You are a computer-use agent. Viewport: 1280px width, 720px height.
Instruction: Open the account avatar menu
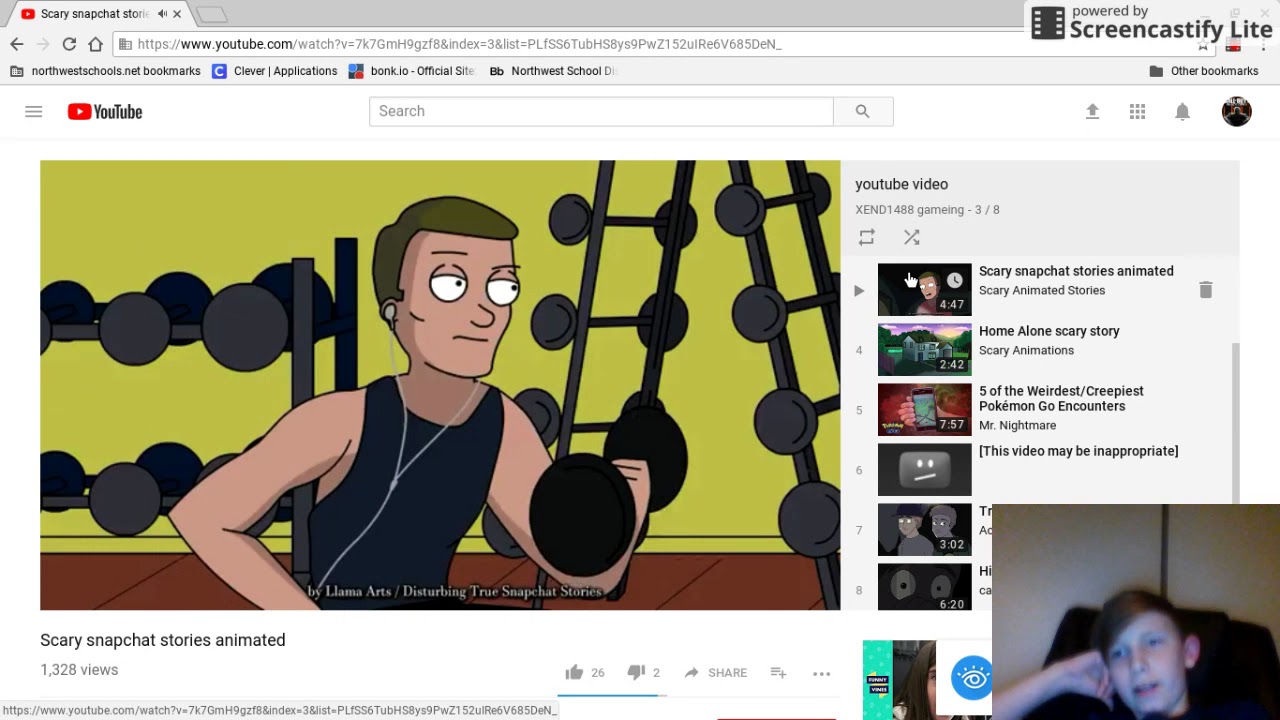[x=1236, y=111]
